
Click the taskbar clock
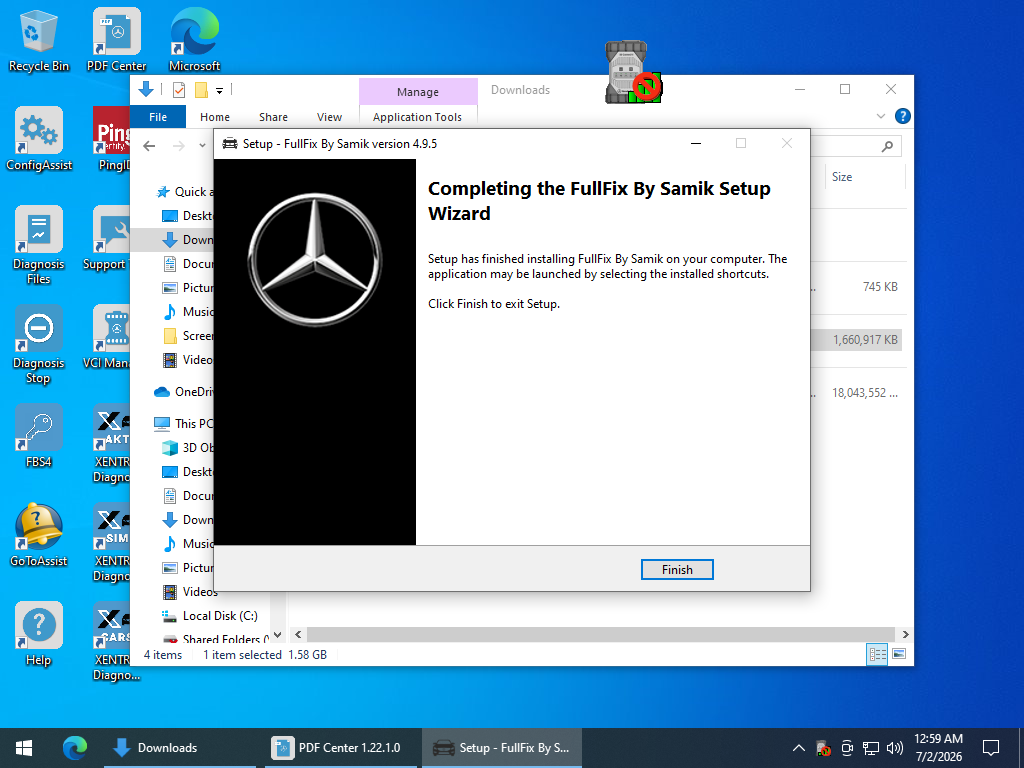tap(938, 748)
